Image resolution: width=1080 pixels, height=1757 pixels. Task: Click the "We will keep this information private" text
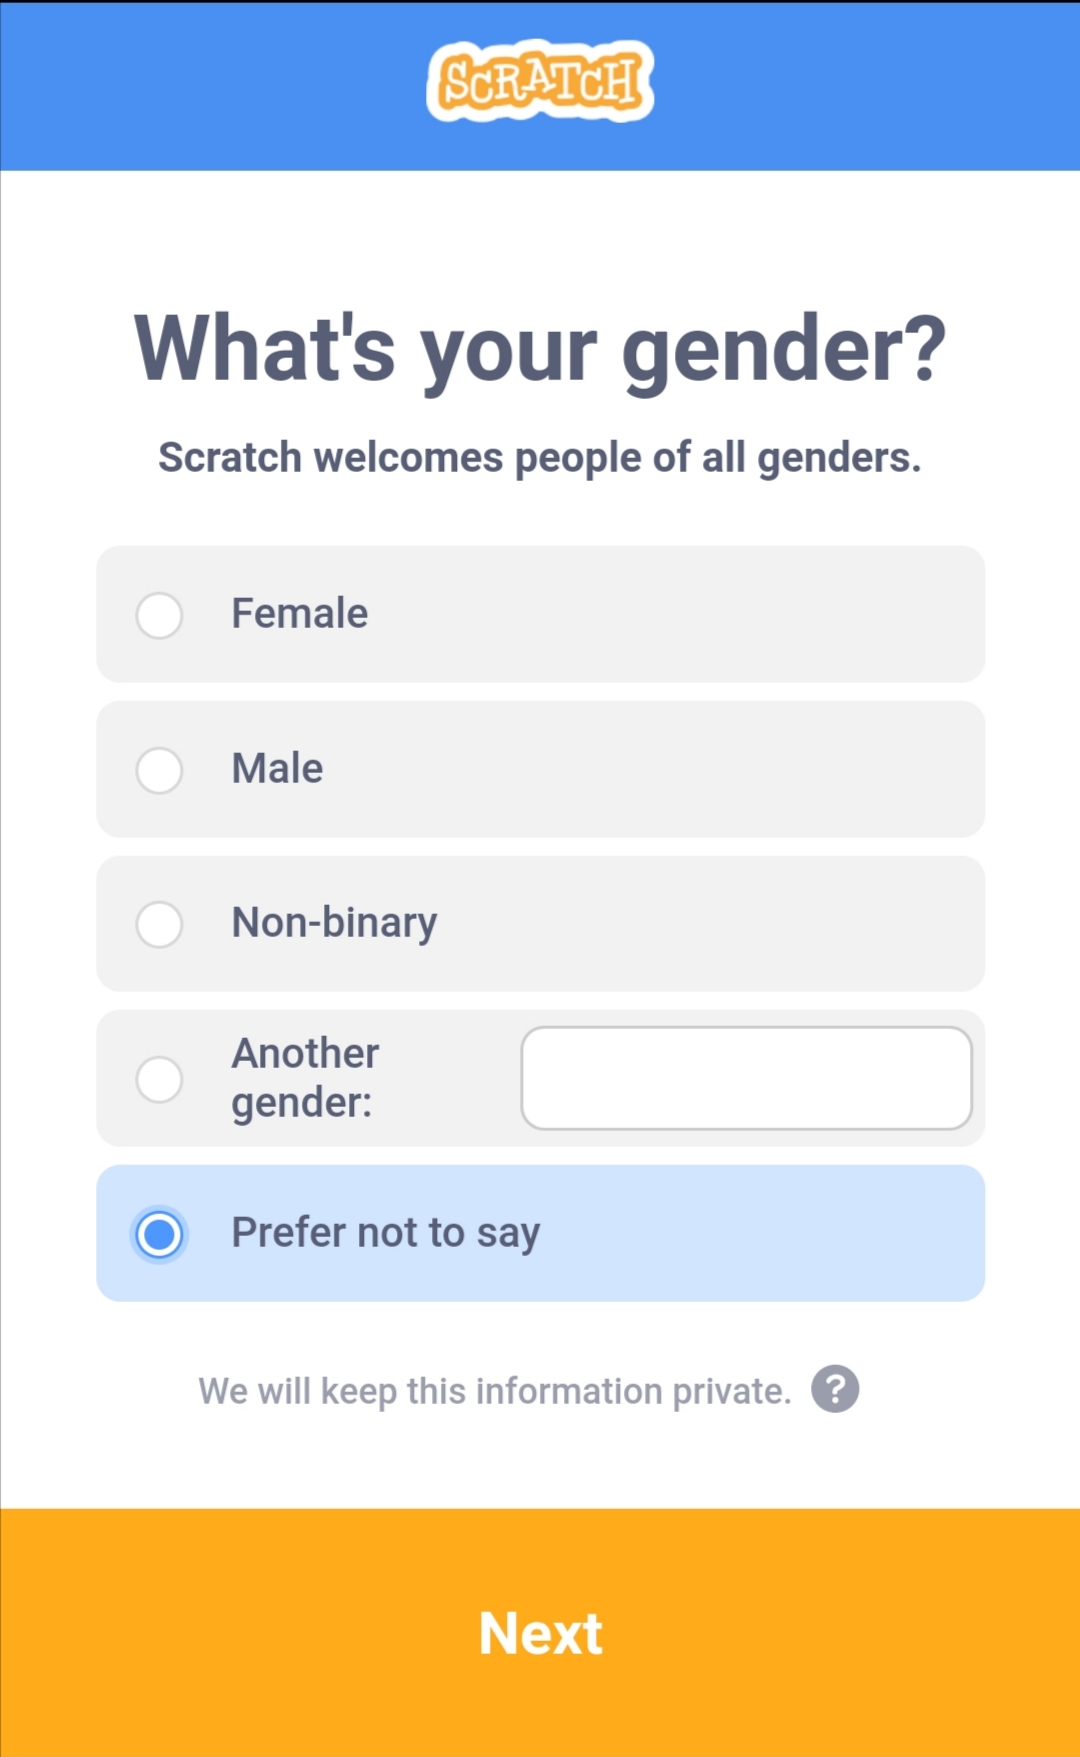coord(494,1391)
